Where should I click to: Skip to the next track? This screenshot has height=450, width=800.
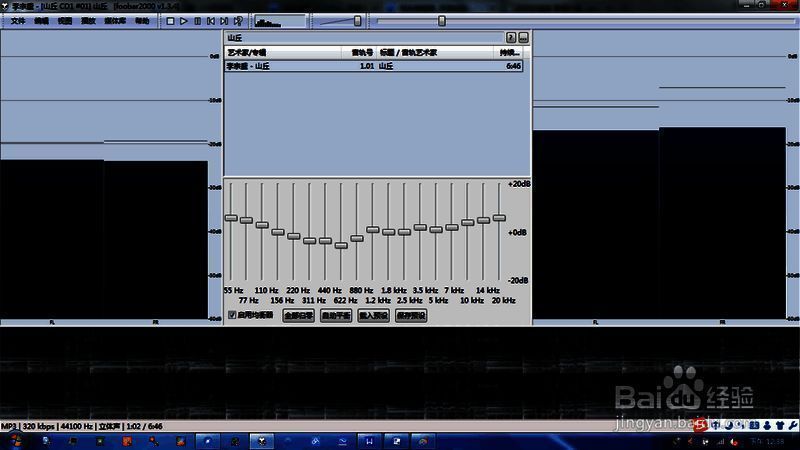point(224,20)
